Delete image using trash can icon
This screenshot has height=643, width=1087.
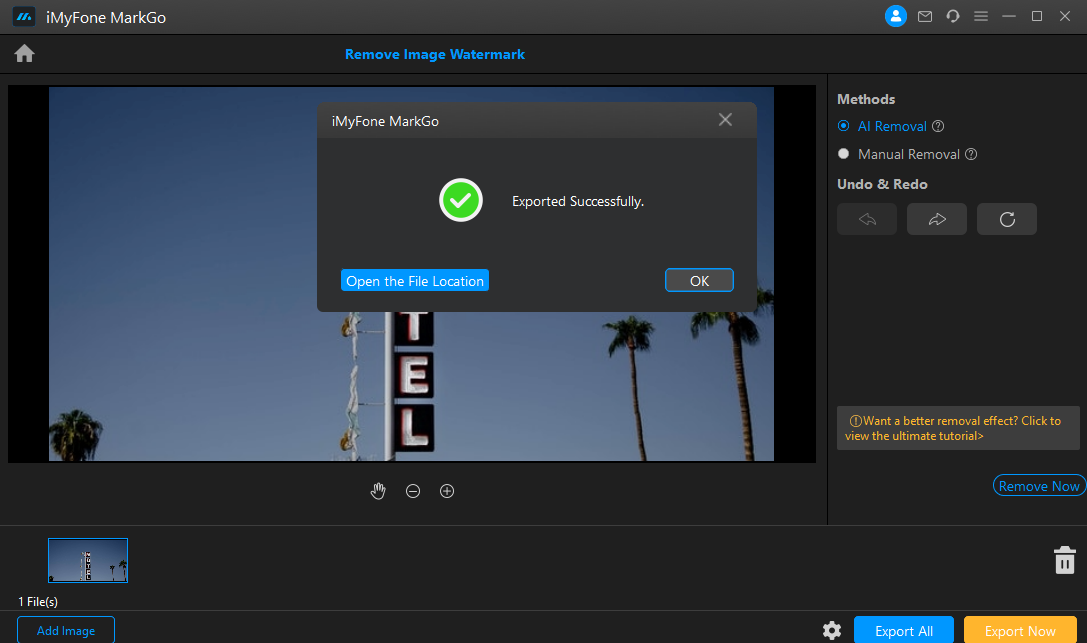point(1065,560)
